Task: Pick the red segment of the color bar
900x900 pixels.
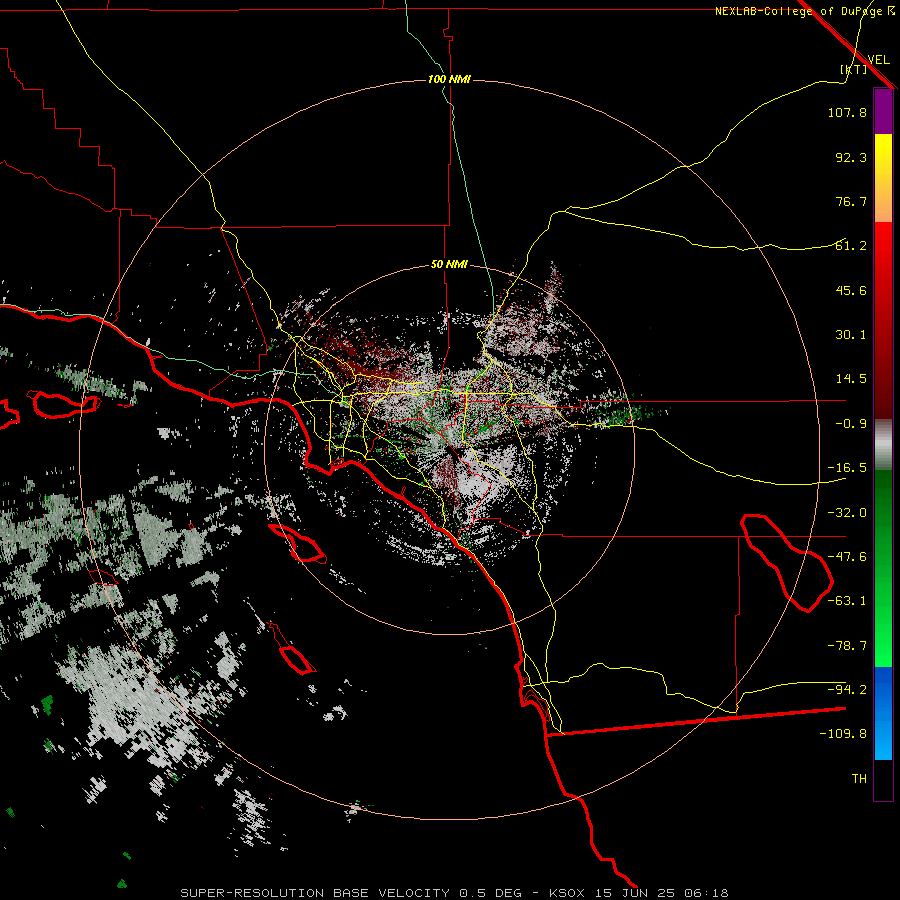Action: (x=883, y=320)
